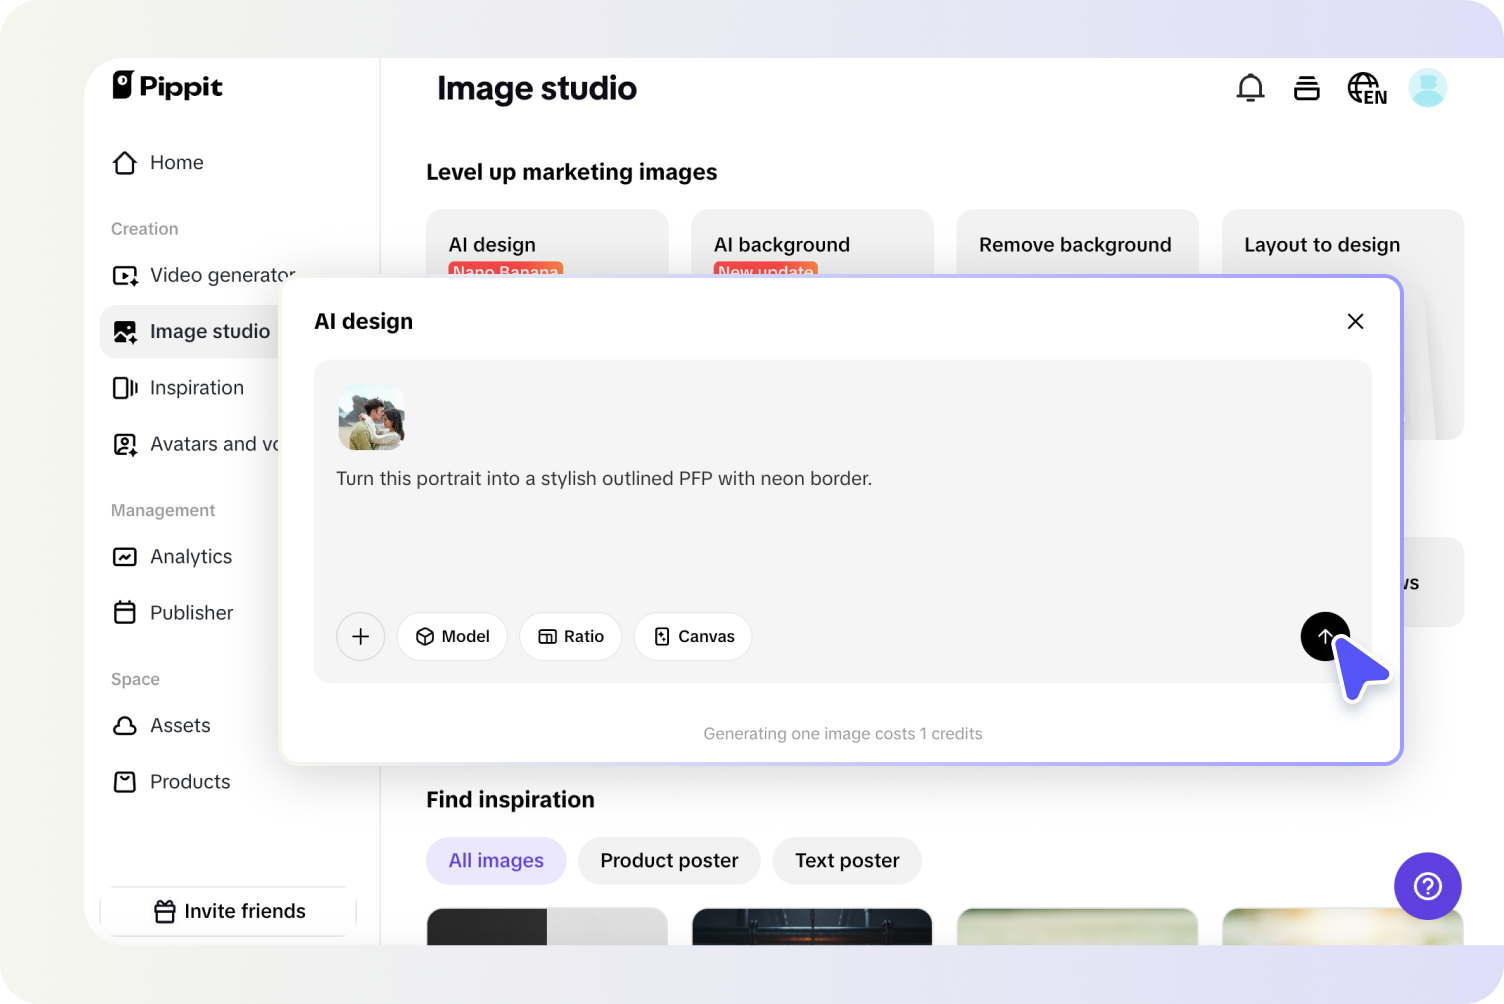Open the notifications bell
Image resolution: width=1504 pixels, height=1004 pixels.
point(1250,88)
